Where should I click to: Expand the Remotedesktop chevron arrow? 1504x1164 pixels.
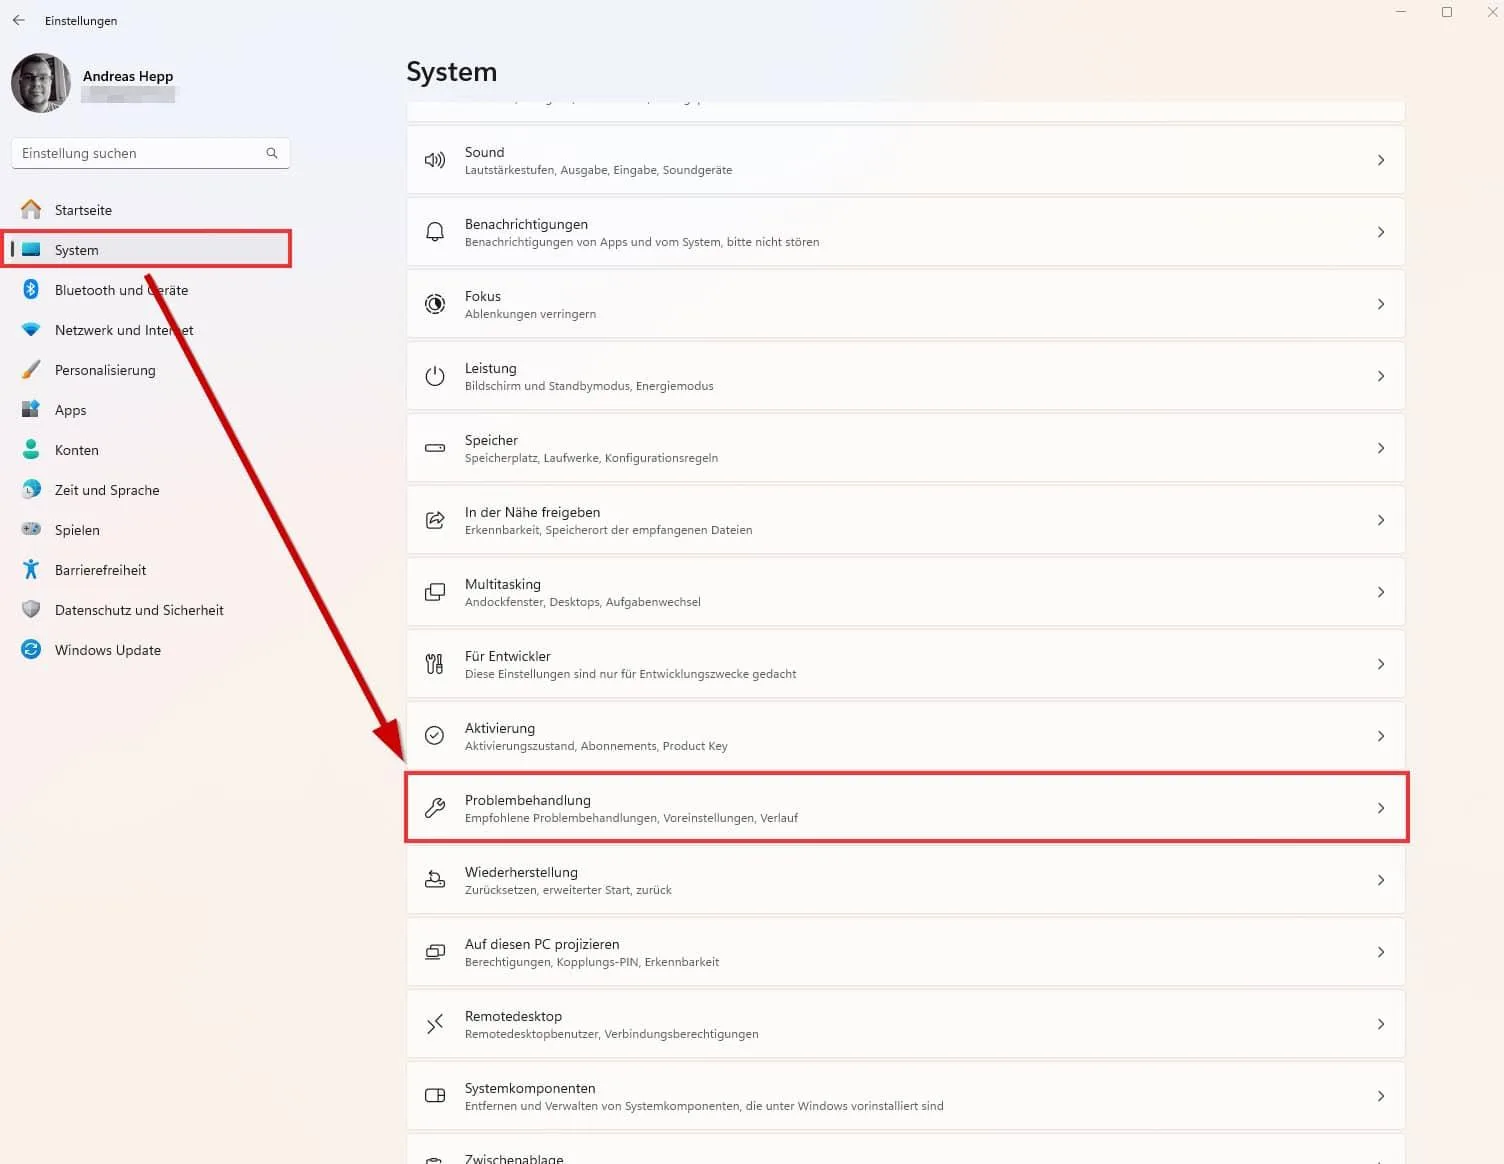1381,1024
